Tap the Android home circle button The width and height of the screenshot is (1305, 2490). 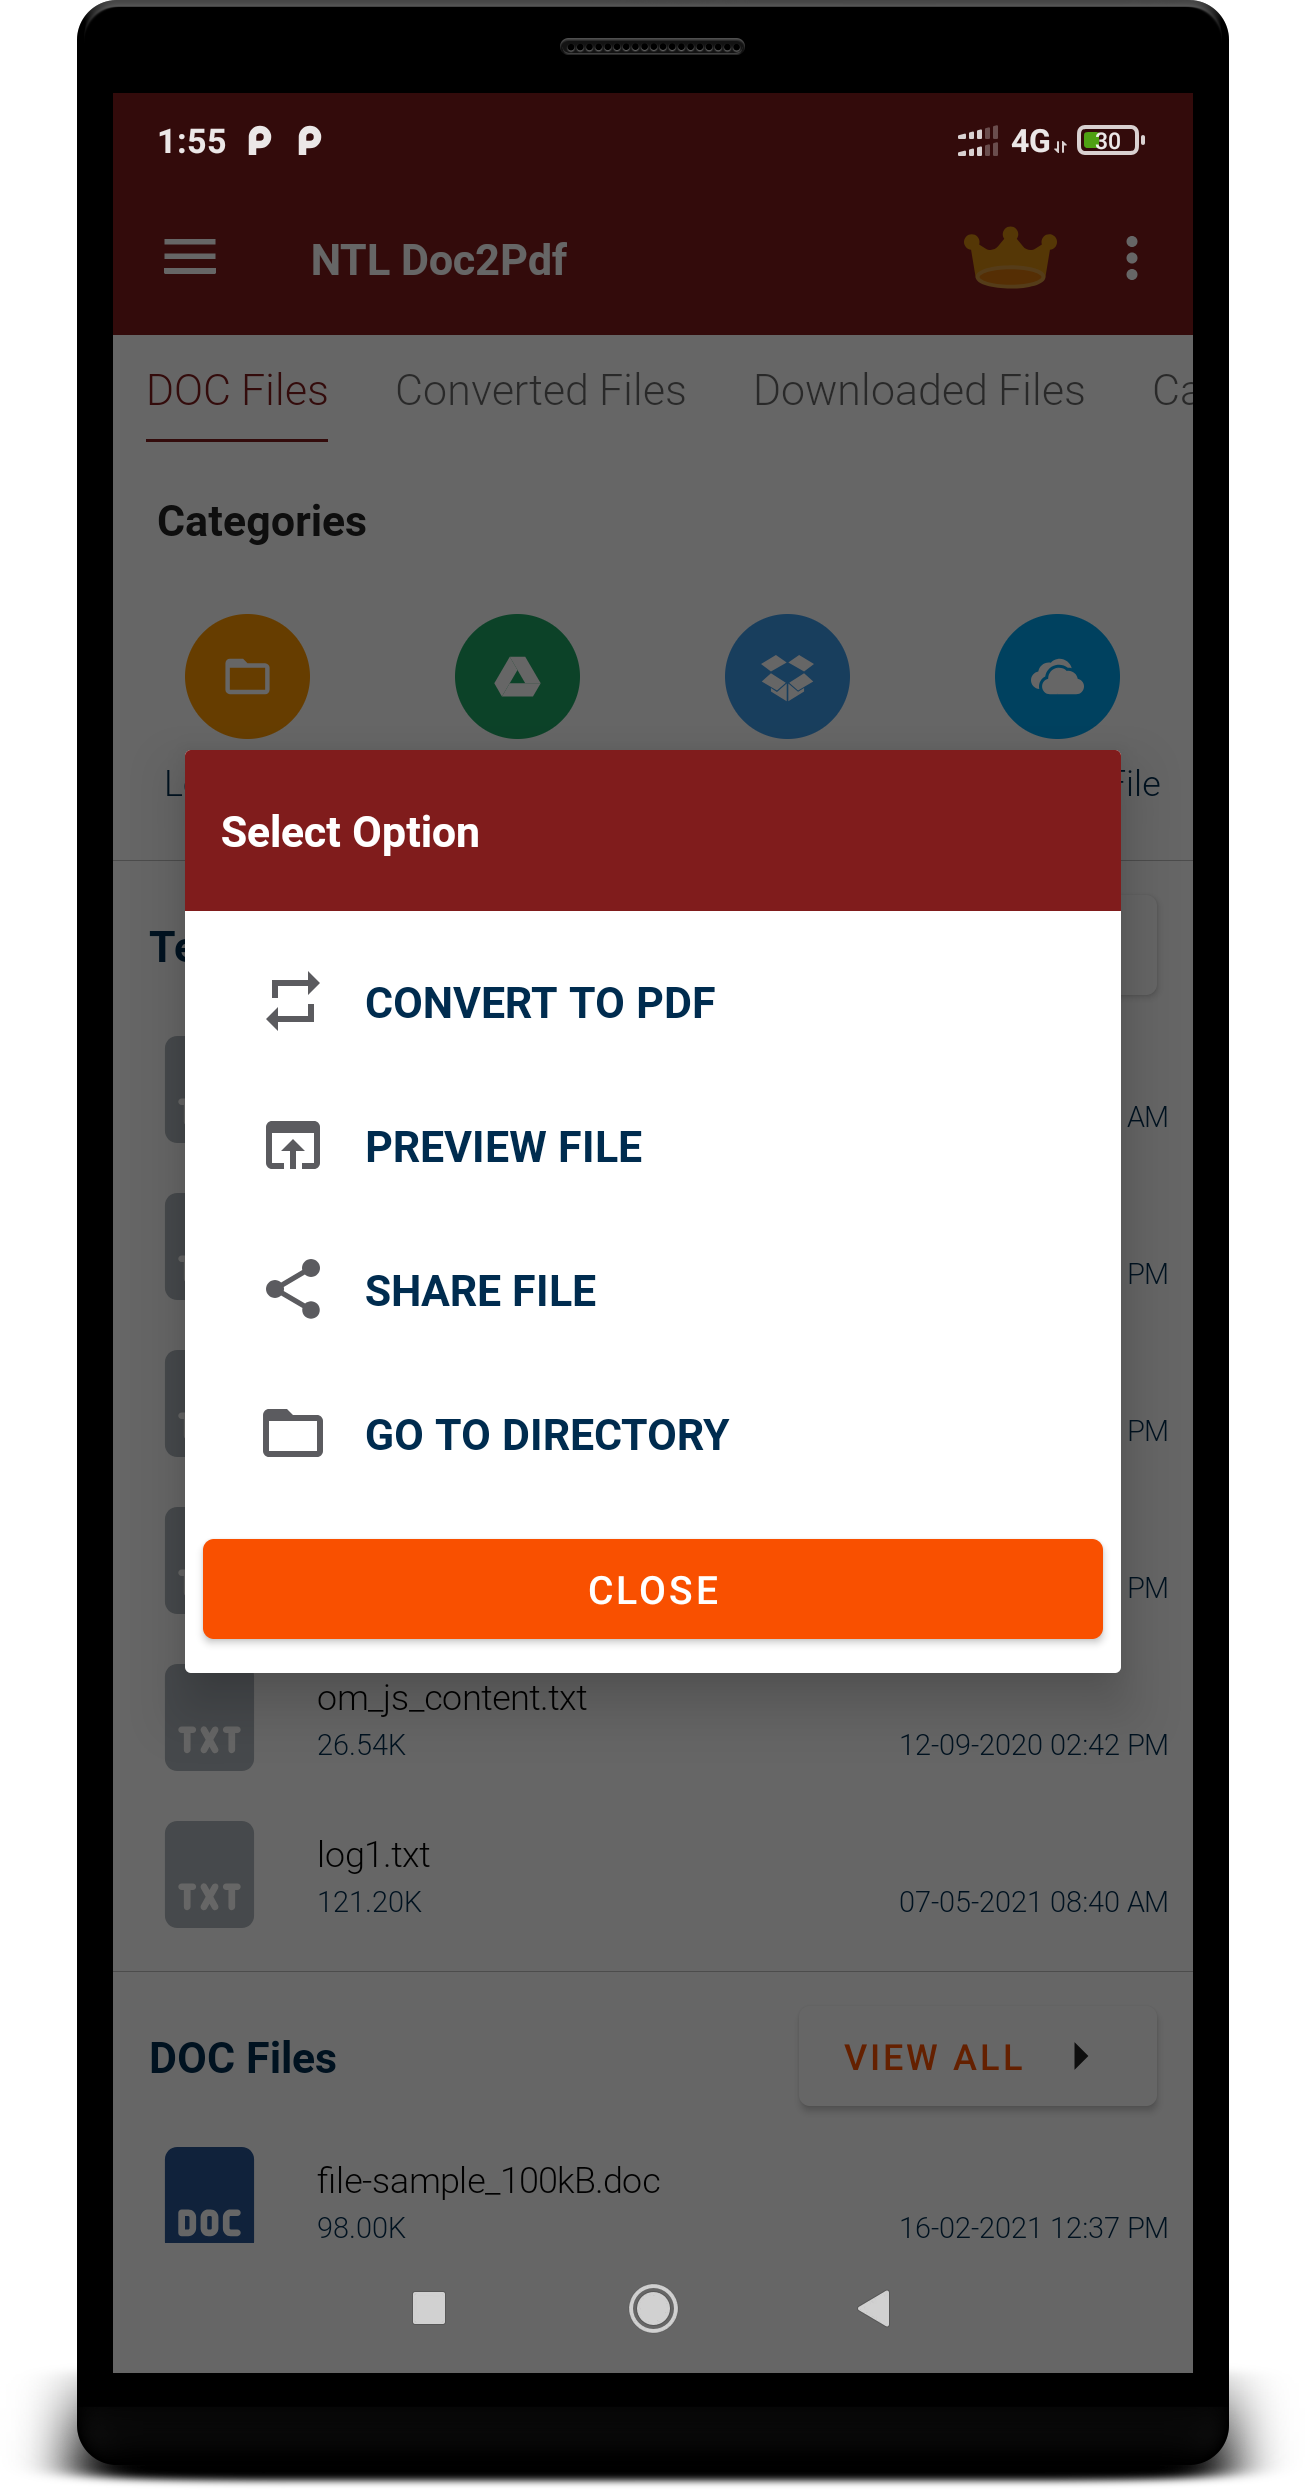pos(653,2308)
